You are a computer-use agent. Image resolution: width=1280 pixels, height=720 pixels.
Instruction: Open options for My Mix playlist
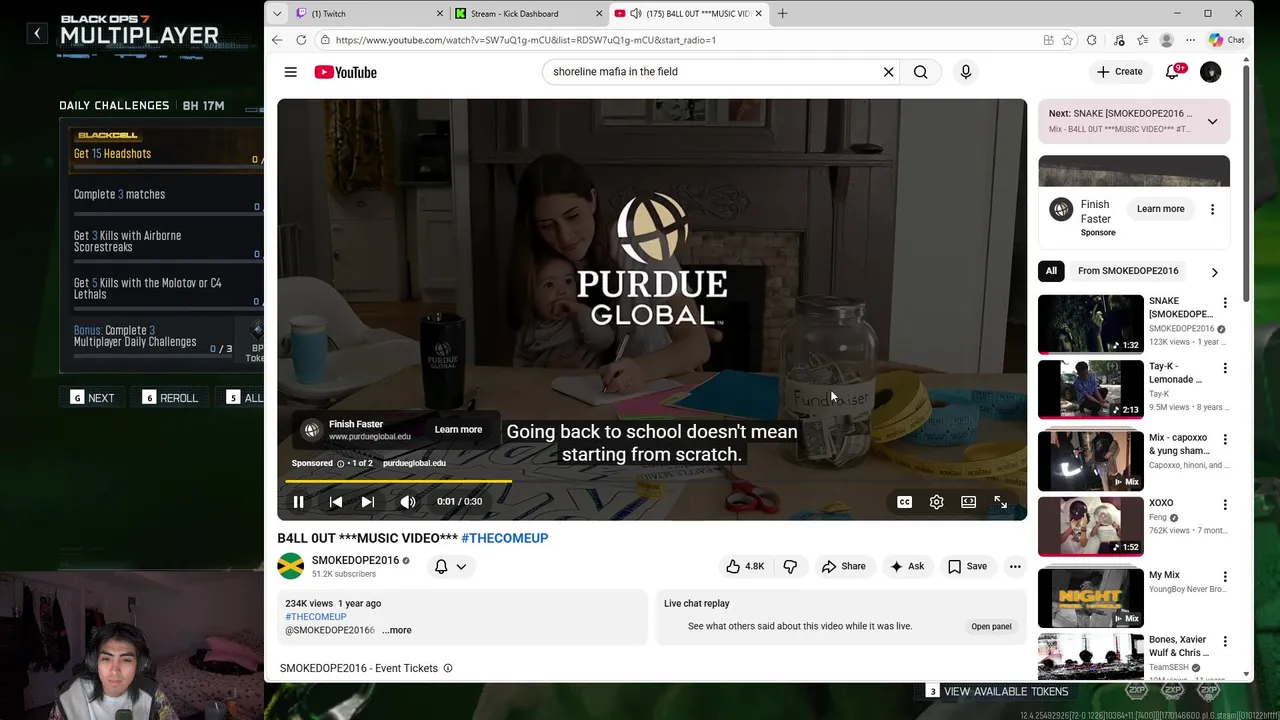1225,577
